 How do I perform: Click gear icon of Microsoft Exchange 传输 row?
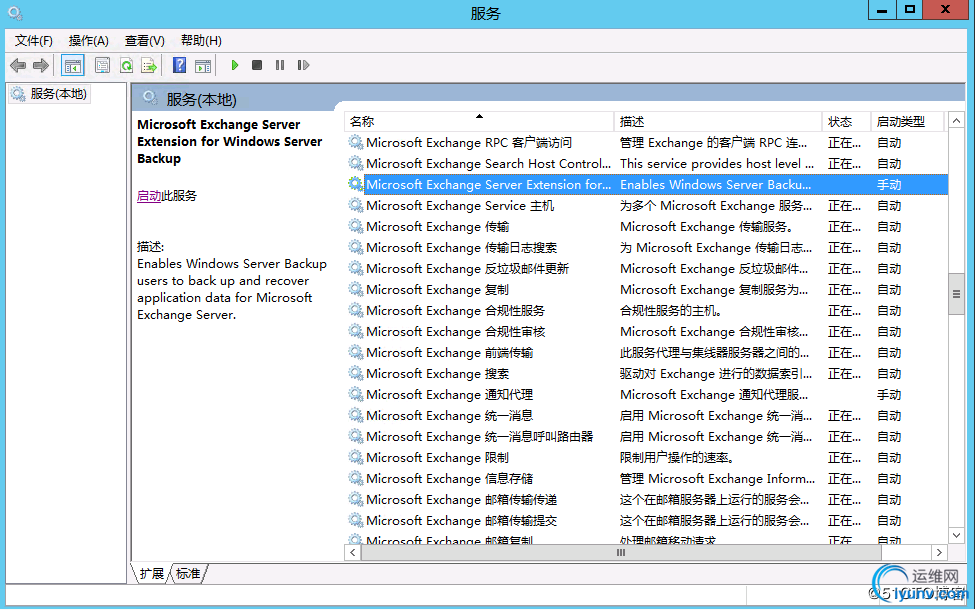click(x=356, y=226)
